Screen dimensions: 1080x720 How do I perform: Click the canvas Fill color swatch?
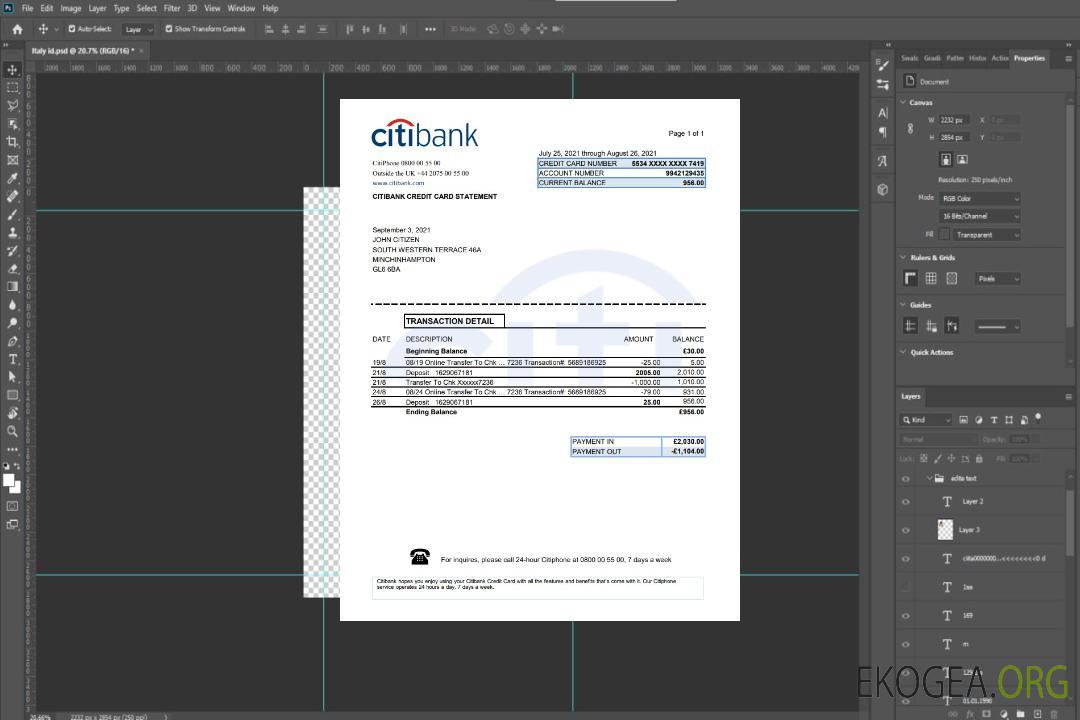945,235
